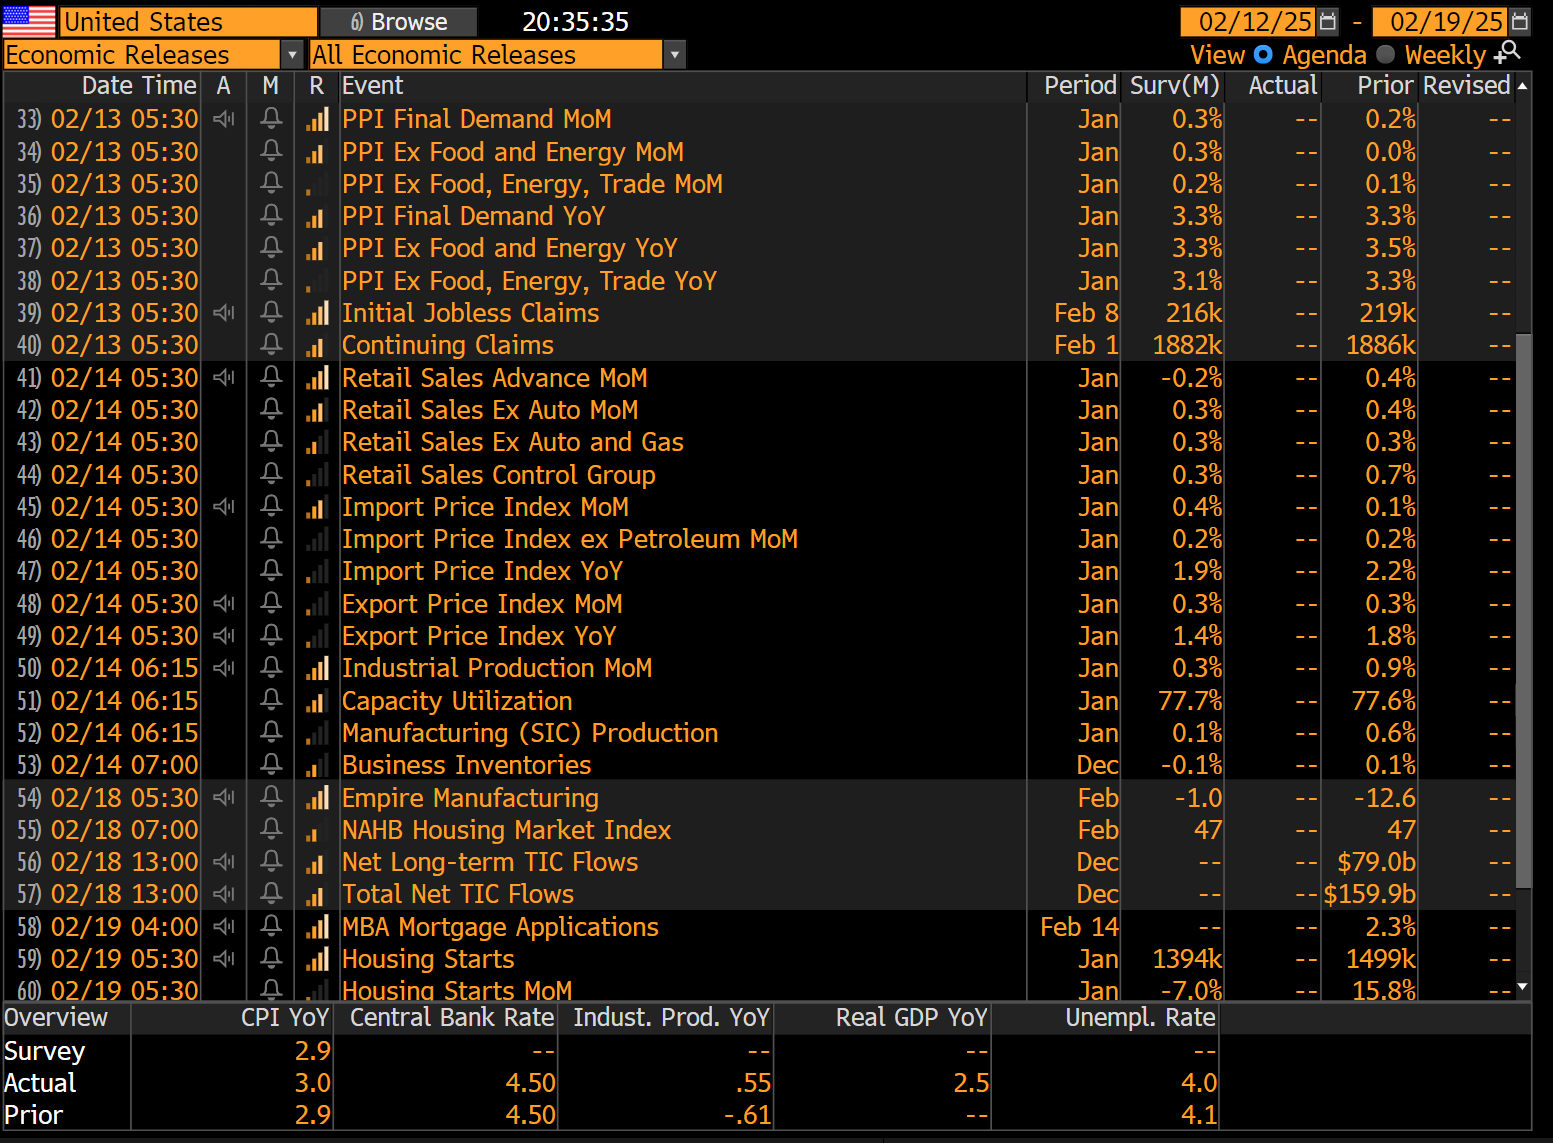Image resolution: width=1553 pixels, height=1143 pixels.
Task: Open the Economic Releases dropdown arrow
Action: click(292, 55)
